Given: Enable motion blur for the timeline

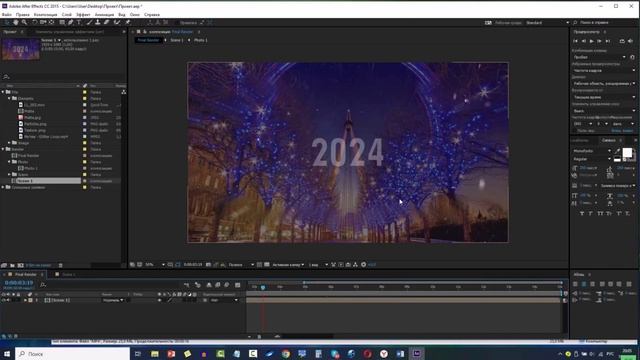Looking at the screenshot, I should 227,284.
